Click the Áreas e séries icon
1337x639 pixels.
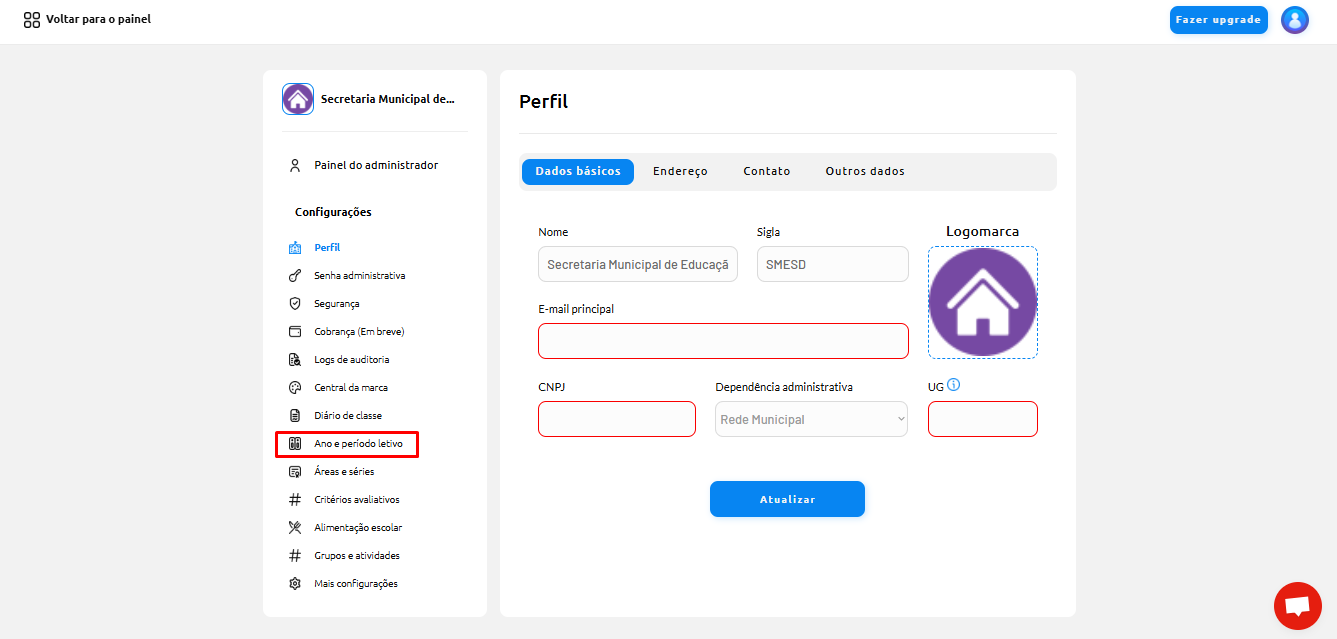click(295, 472)
